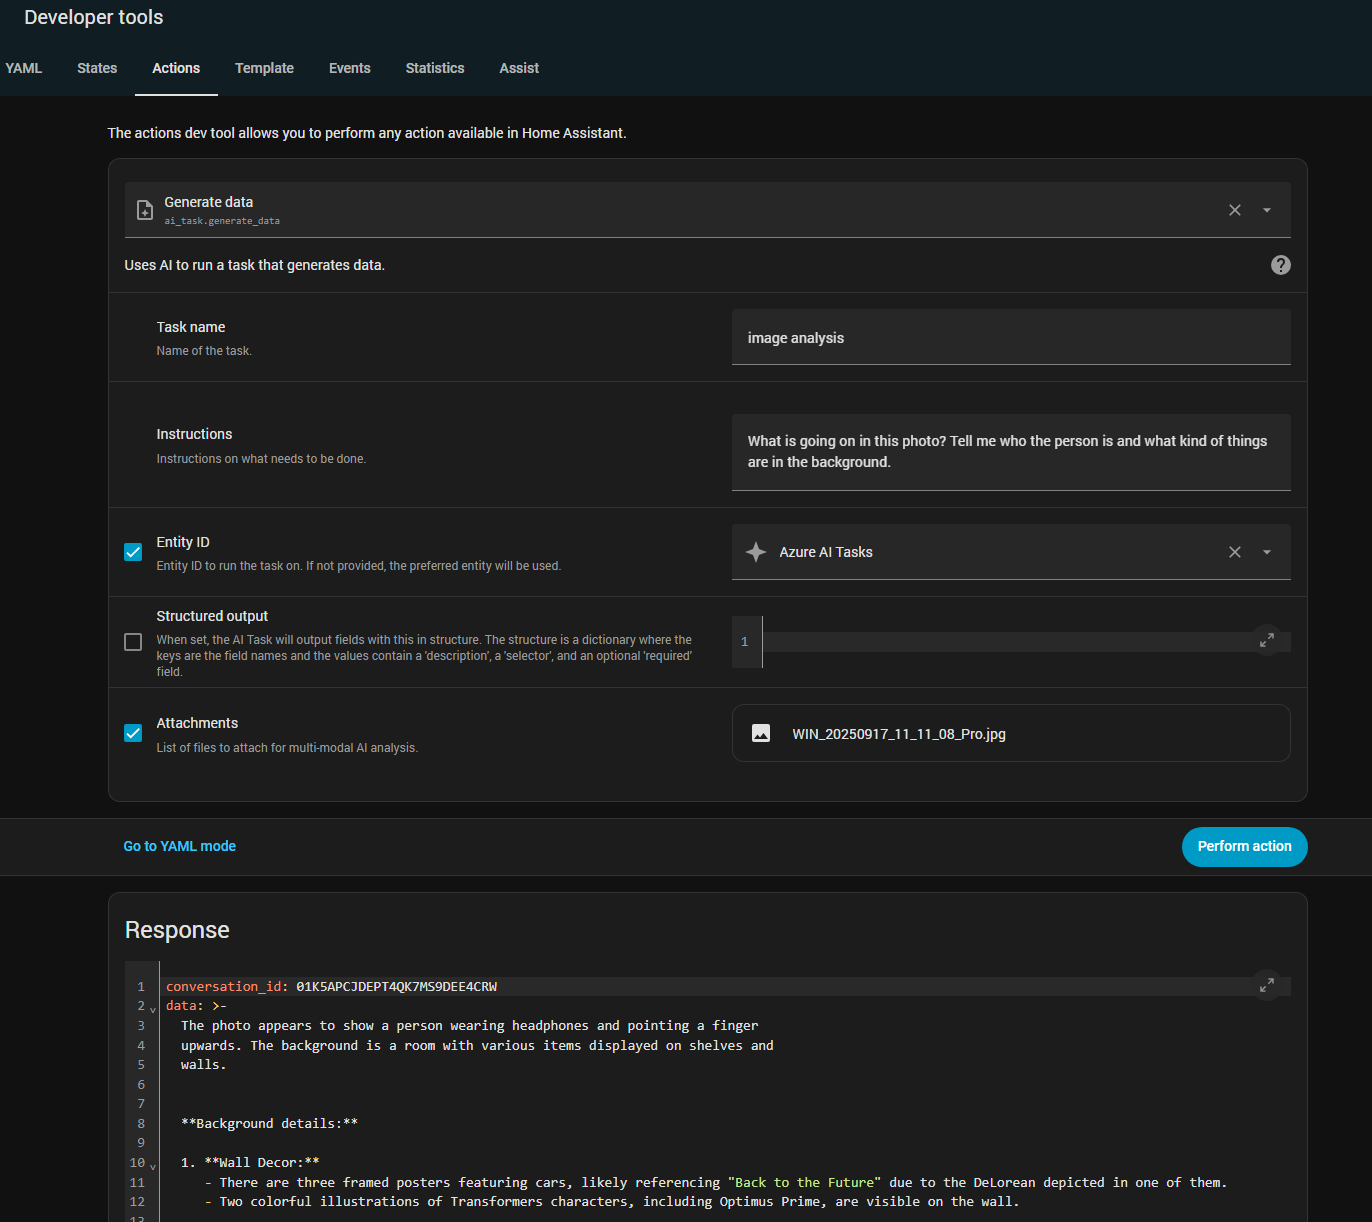Click the image icon on the attachment row

pos(761,733)
